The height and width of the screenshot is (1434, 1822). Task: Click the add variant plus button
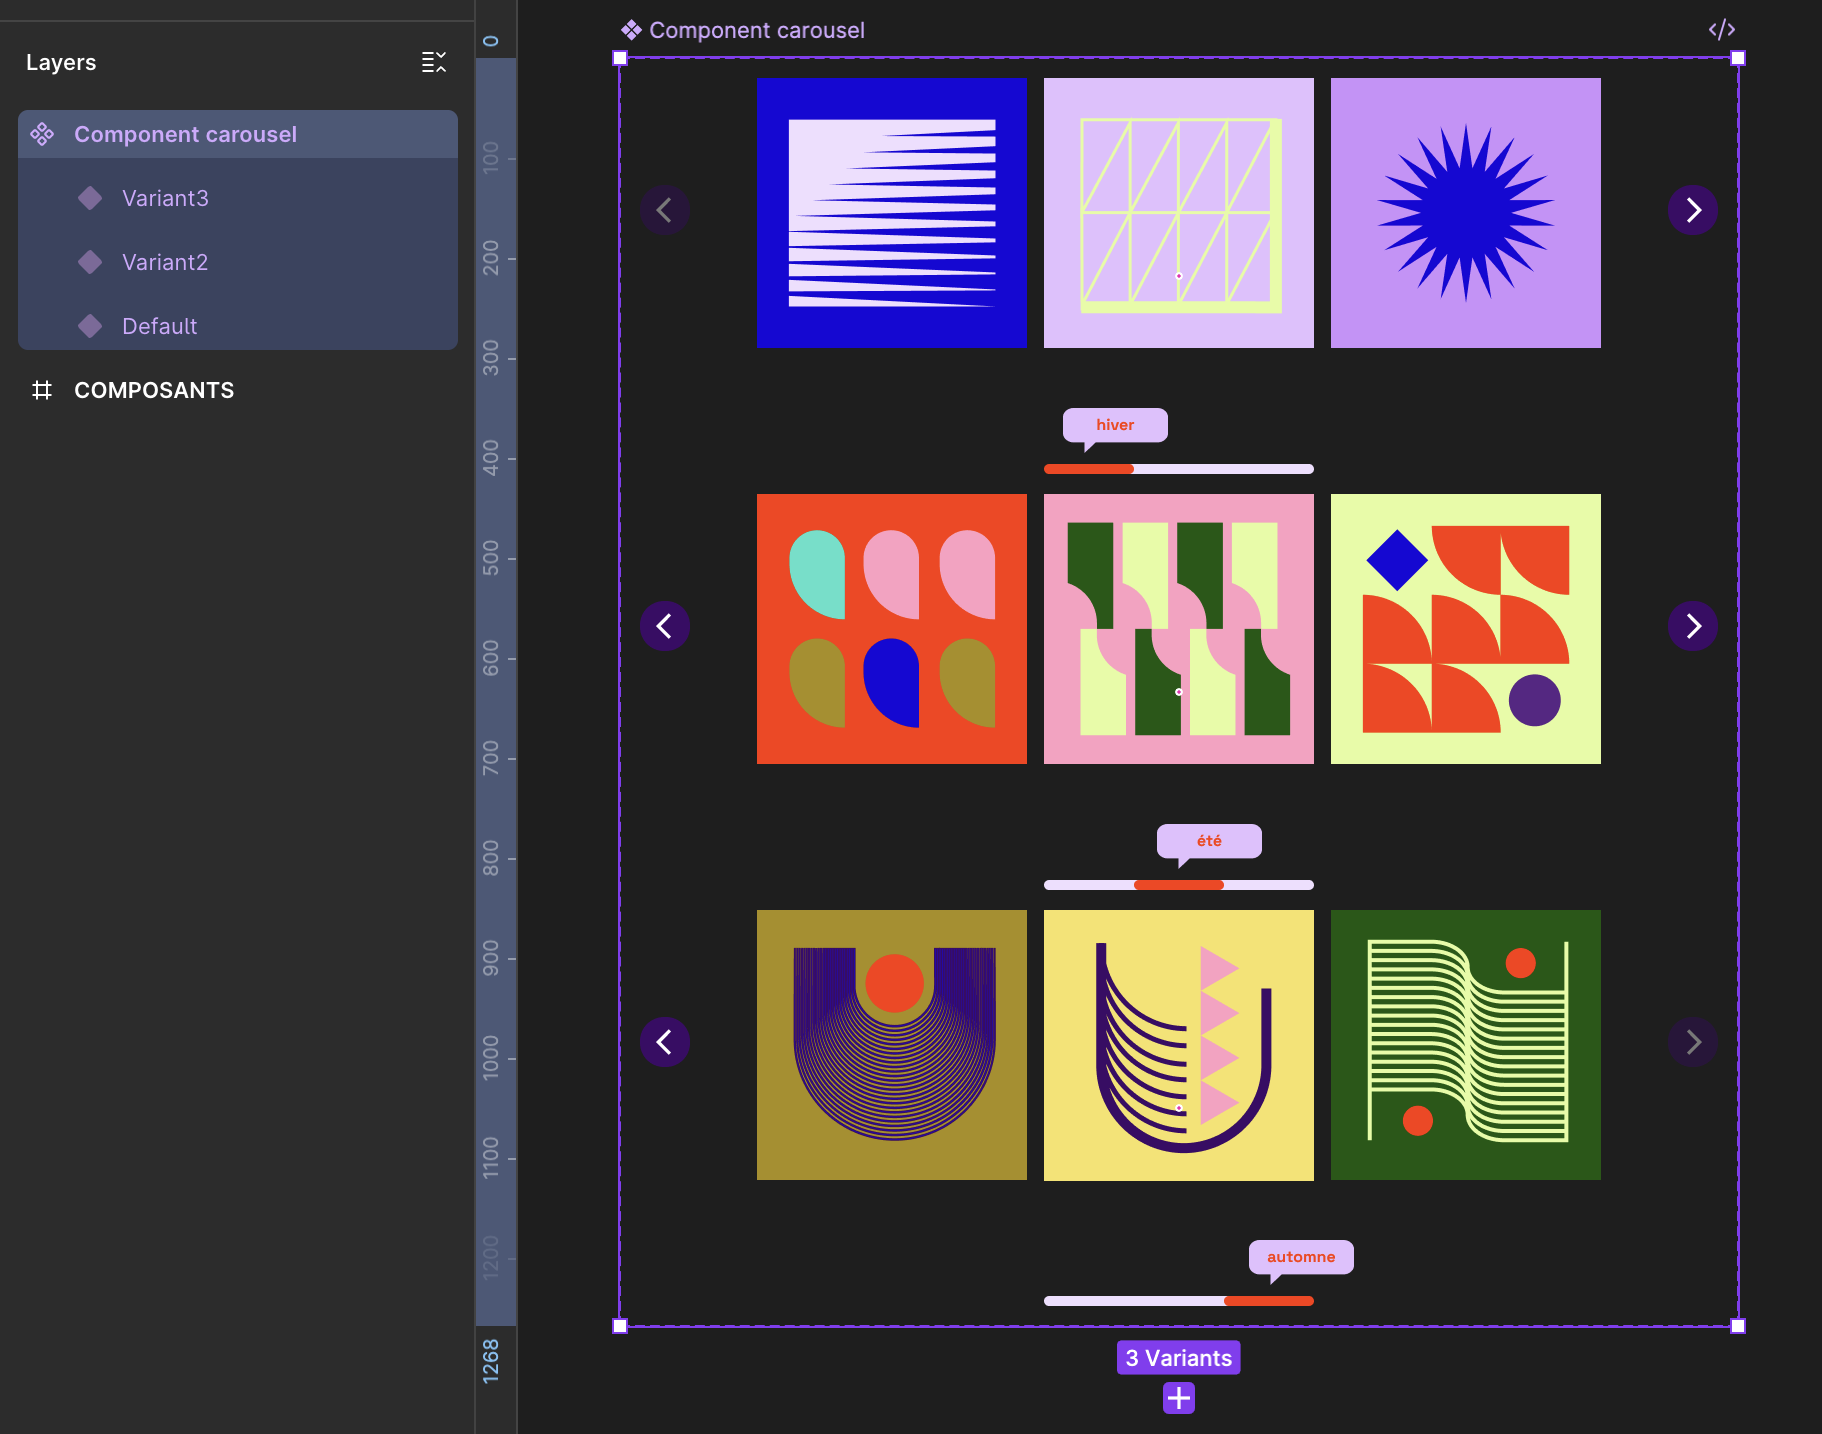[x=1178, y=1397]
